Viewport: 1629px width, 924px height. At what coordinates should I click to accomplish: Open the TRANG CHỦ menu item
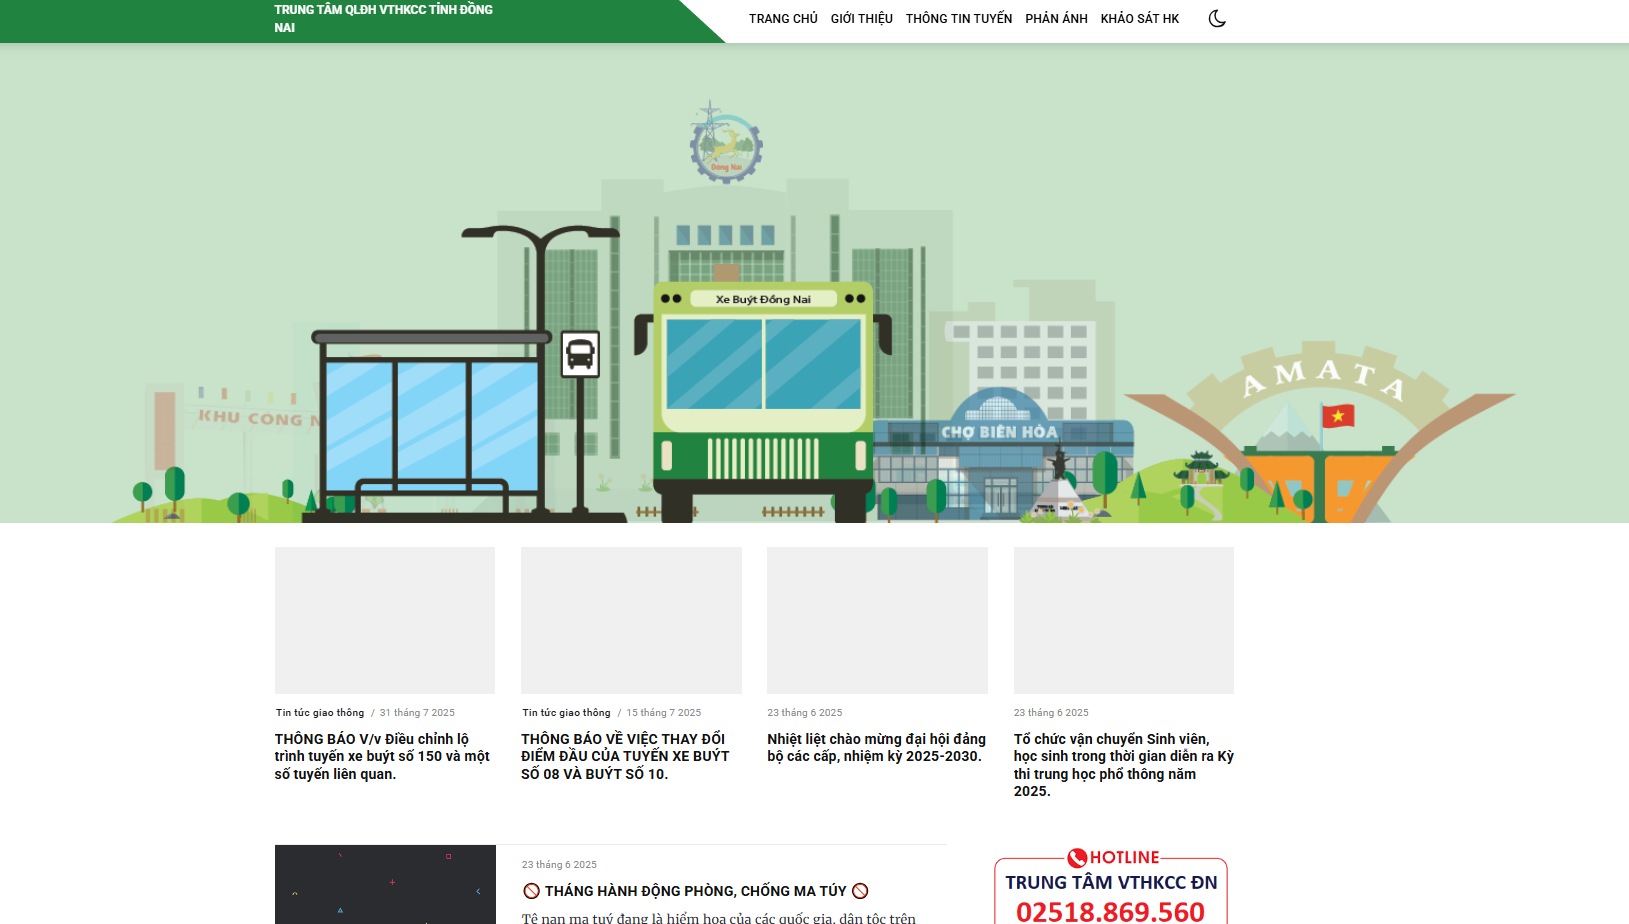click(x=783, y=19)
